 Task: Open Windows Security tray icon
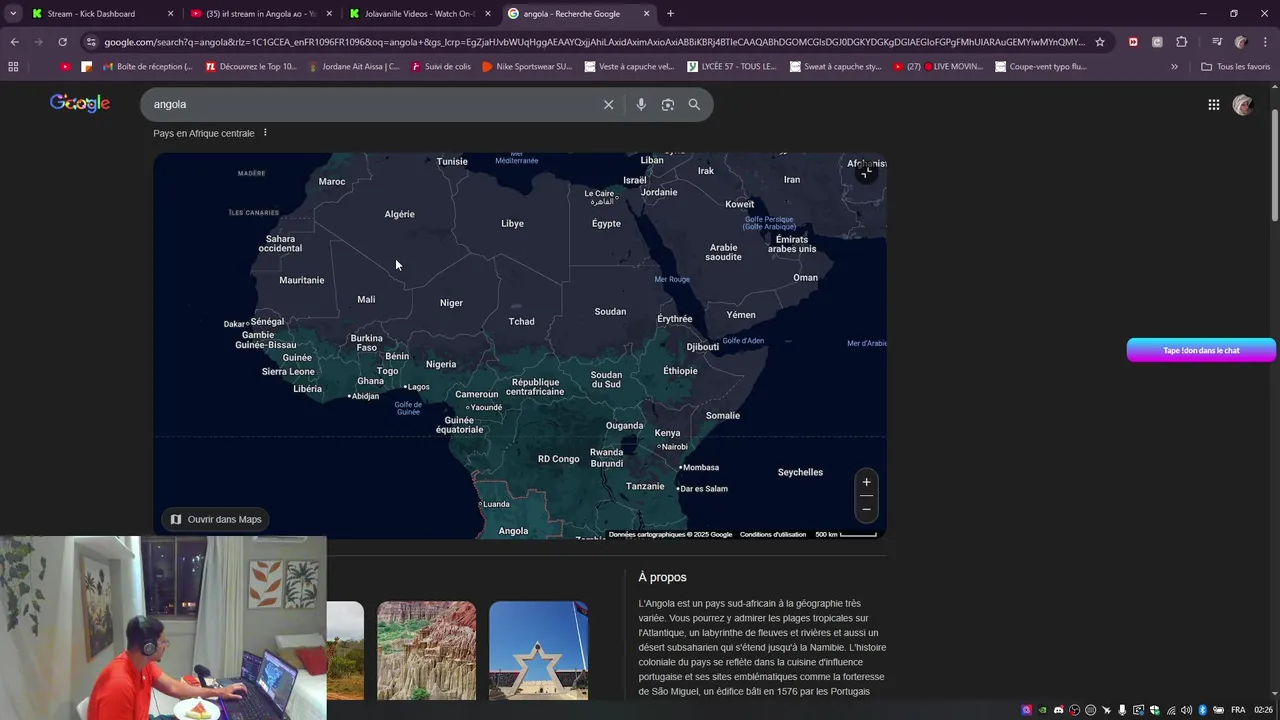(x=1154, y=710)
